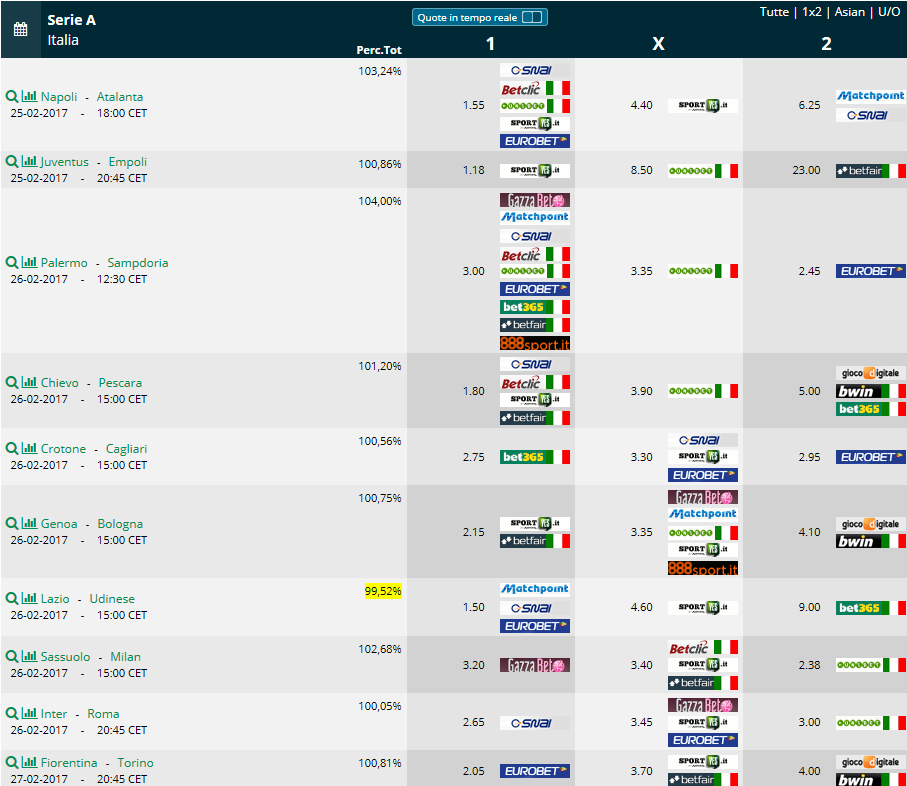907x786 pixels.
Task: Select the 1x2 odds filter
Action: point(812,12)
